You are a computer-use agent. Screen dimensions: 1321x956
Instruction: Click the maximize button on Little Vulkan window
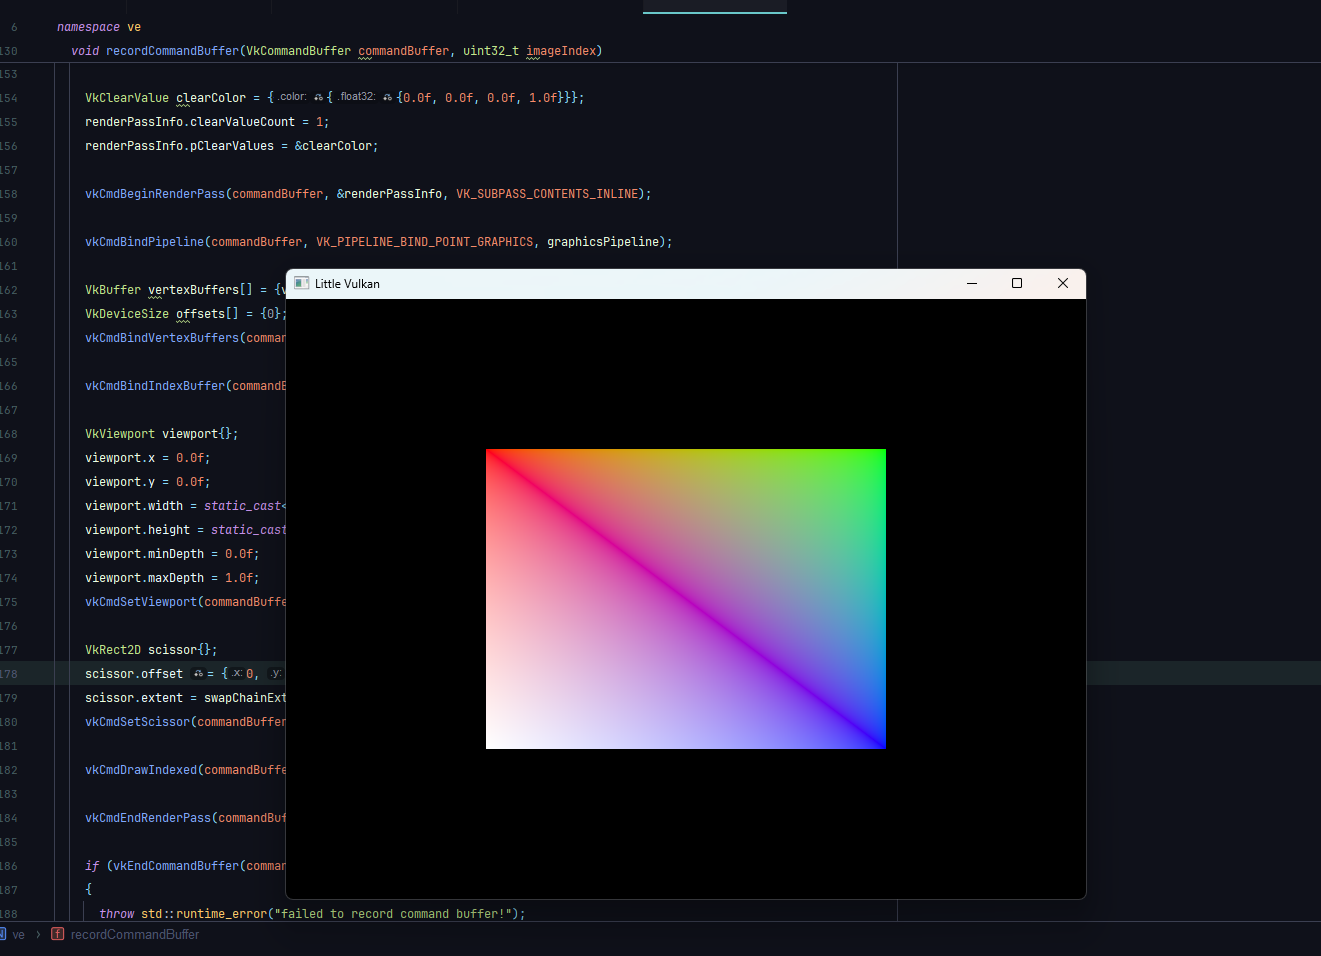(x=1017, y=283)
